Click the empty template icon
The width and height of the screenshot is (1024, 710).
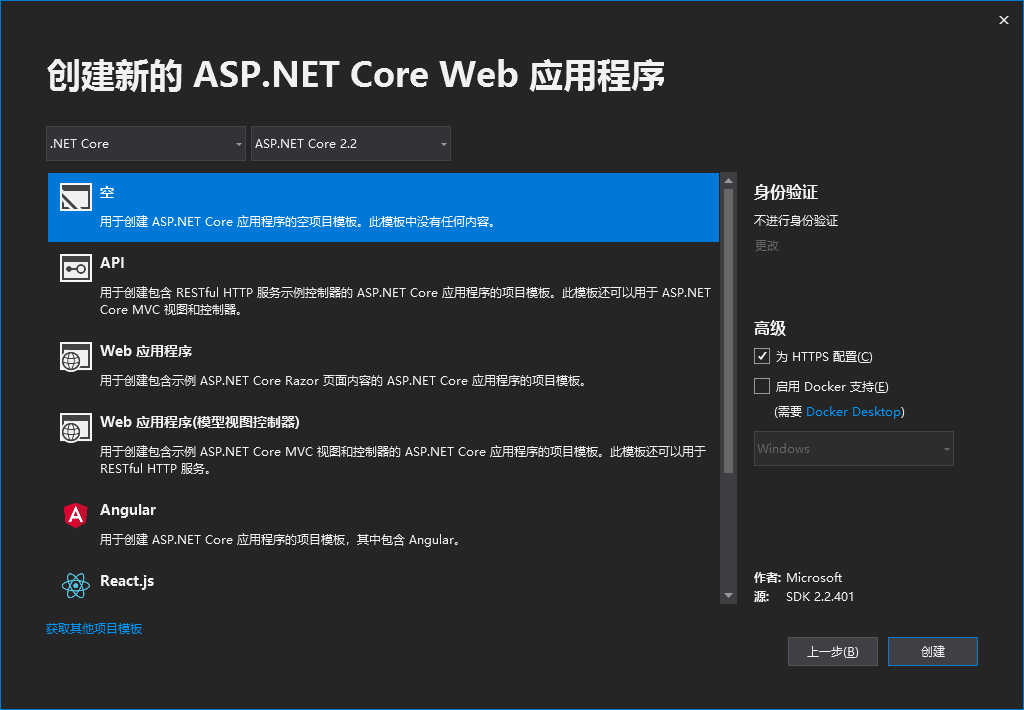(x=76, y=197)
